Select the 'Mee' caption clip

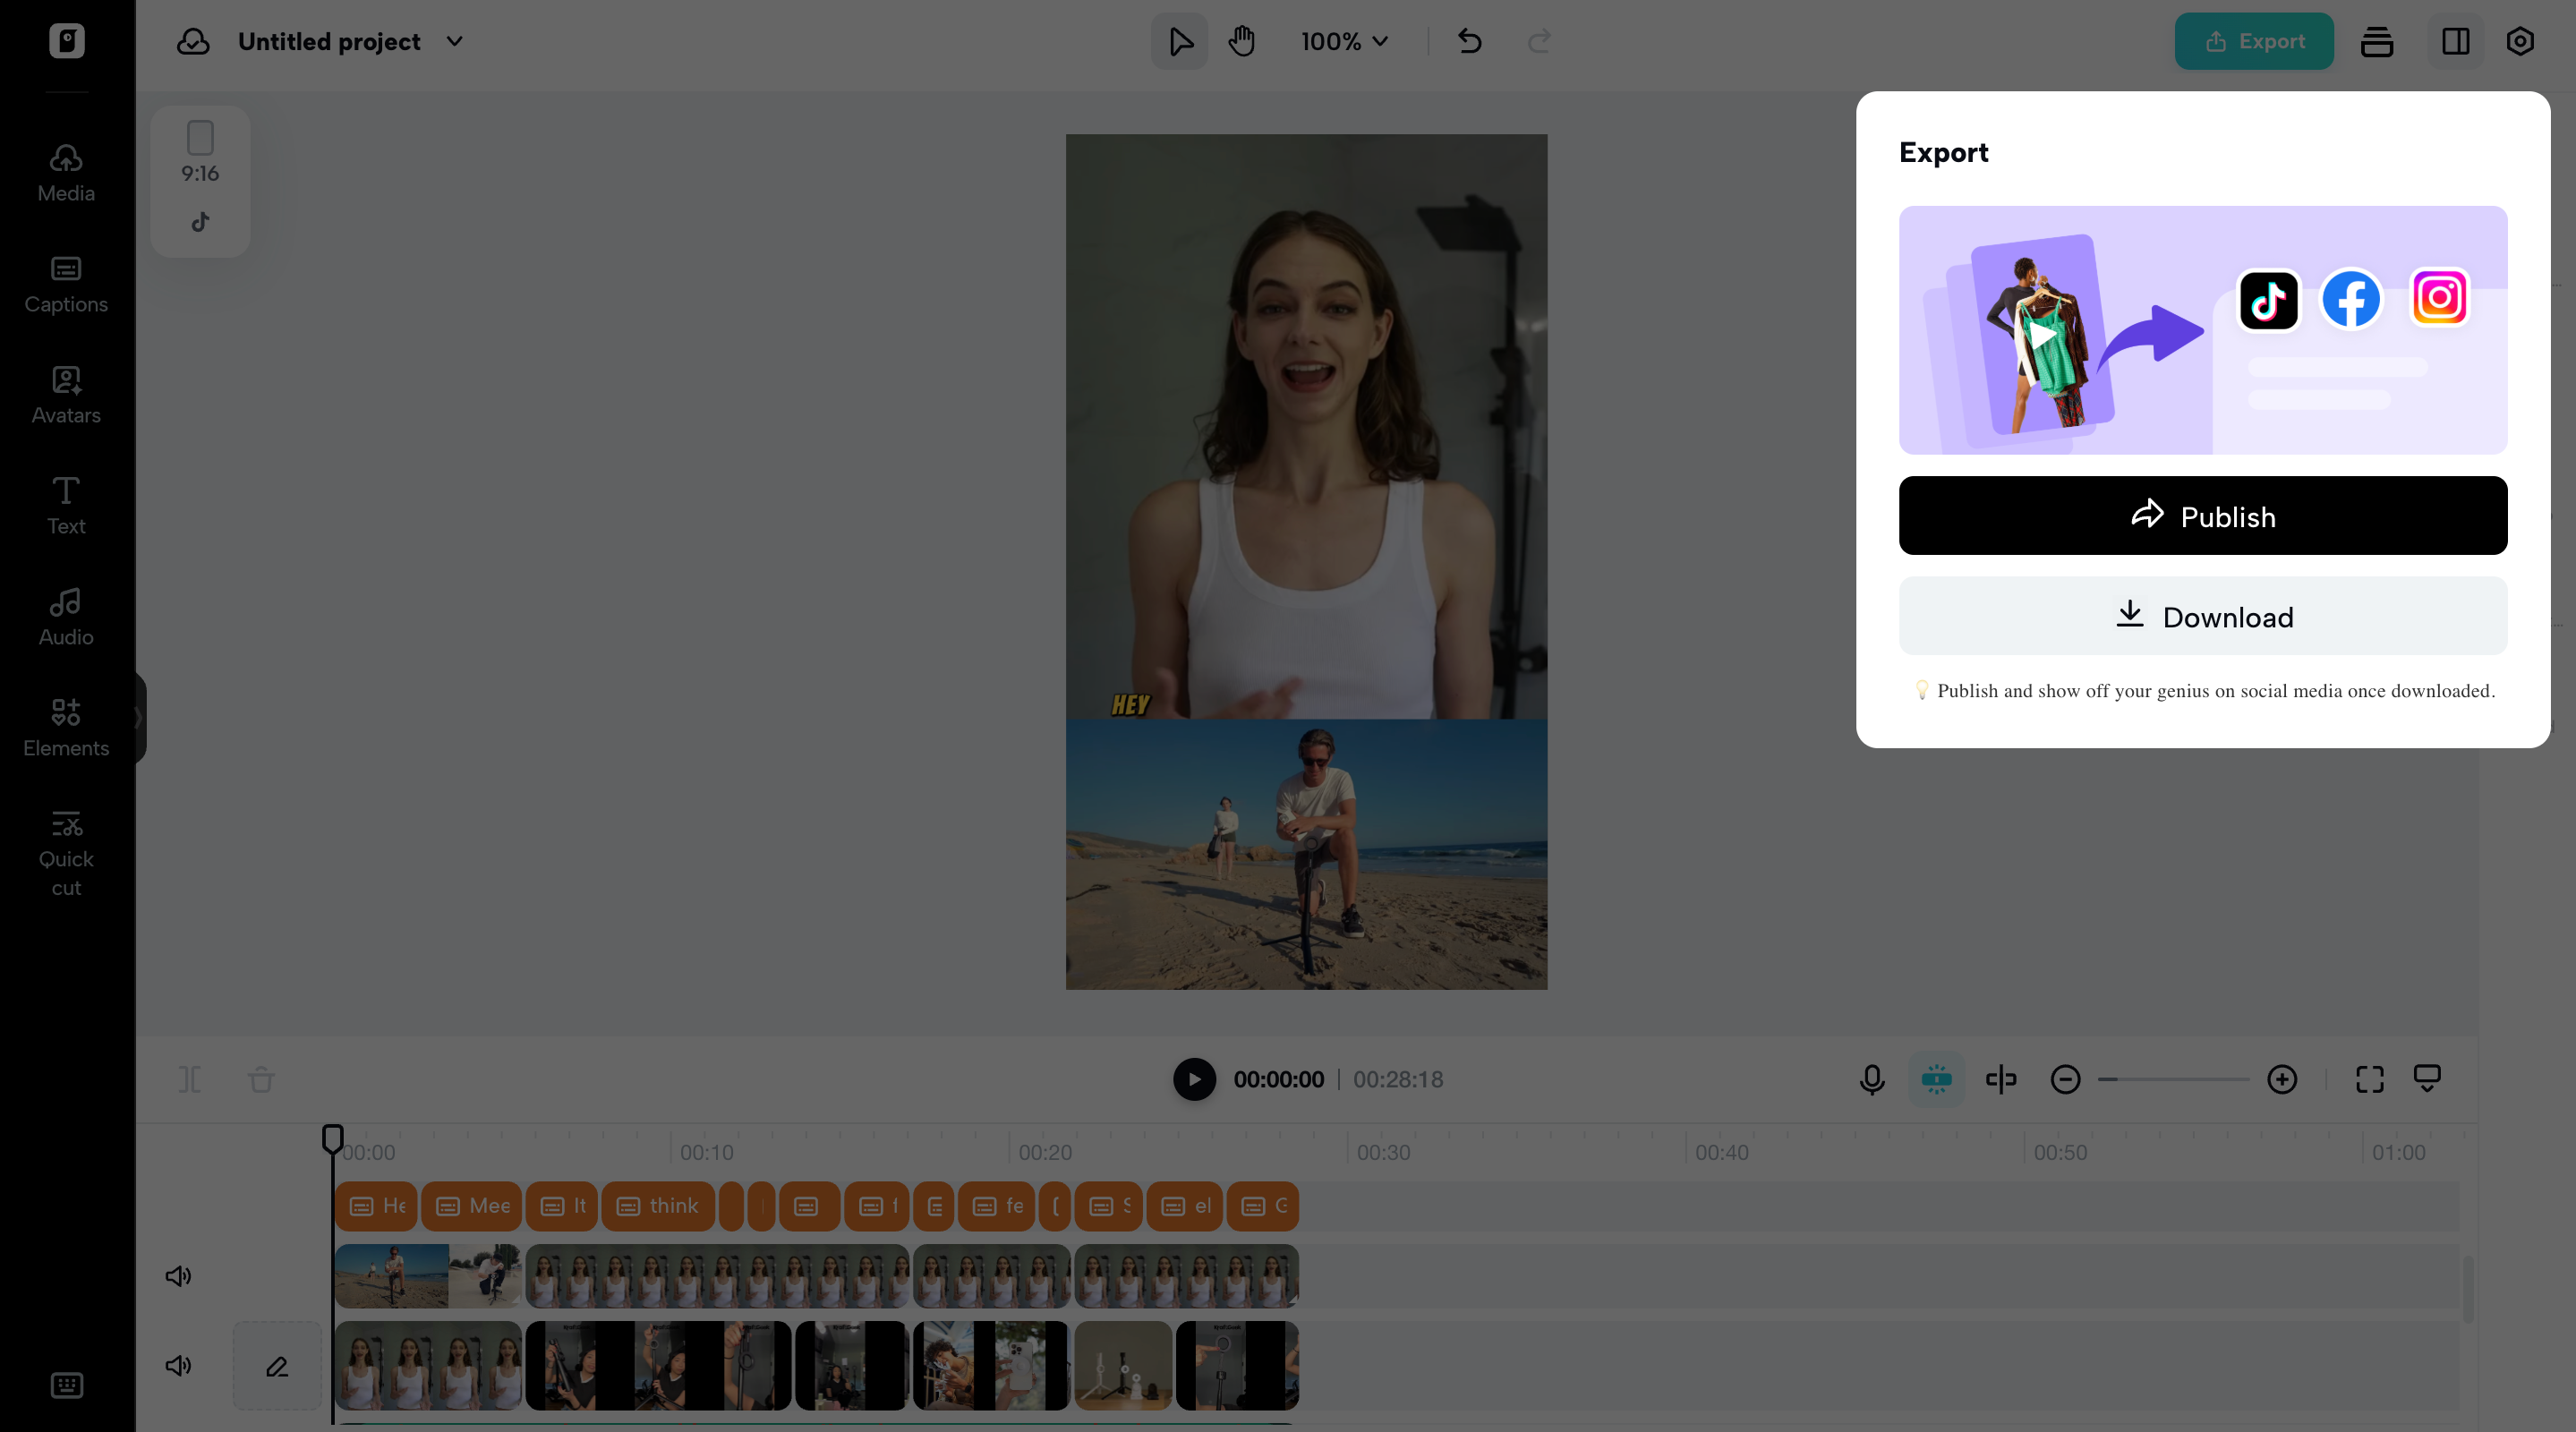coord(471,1206)
